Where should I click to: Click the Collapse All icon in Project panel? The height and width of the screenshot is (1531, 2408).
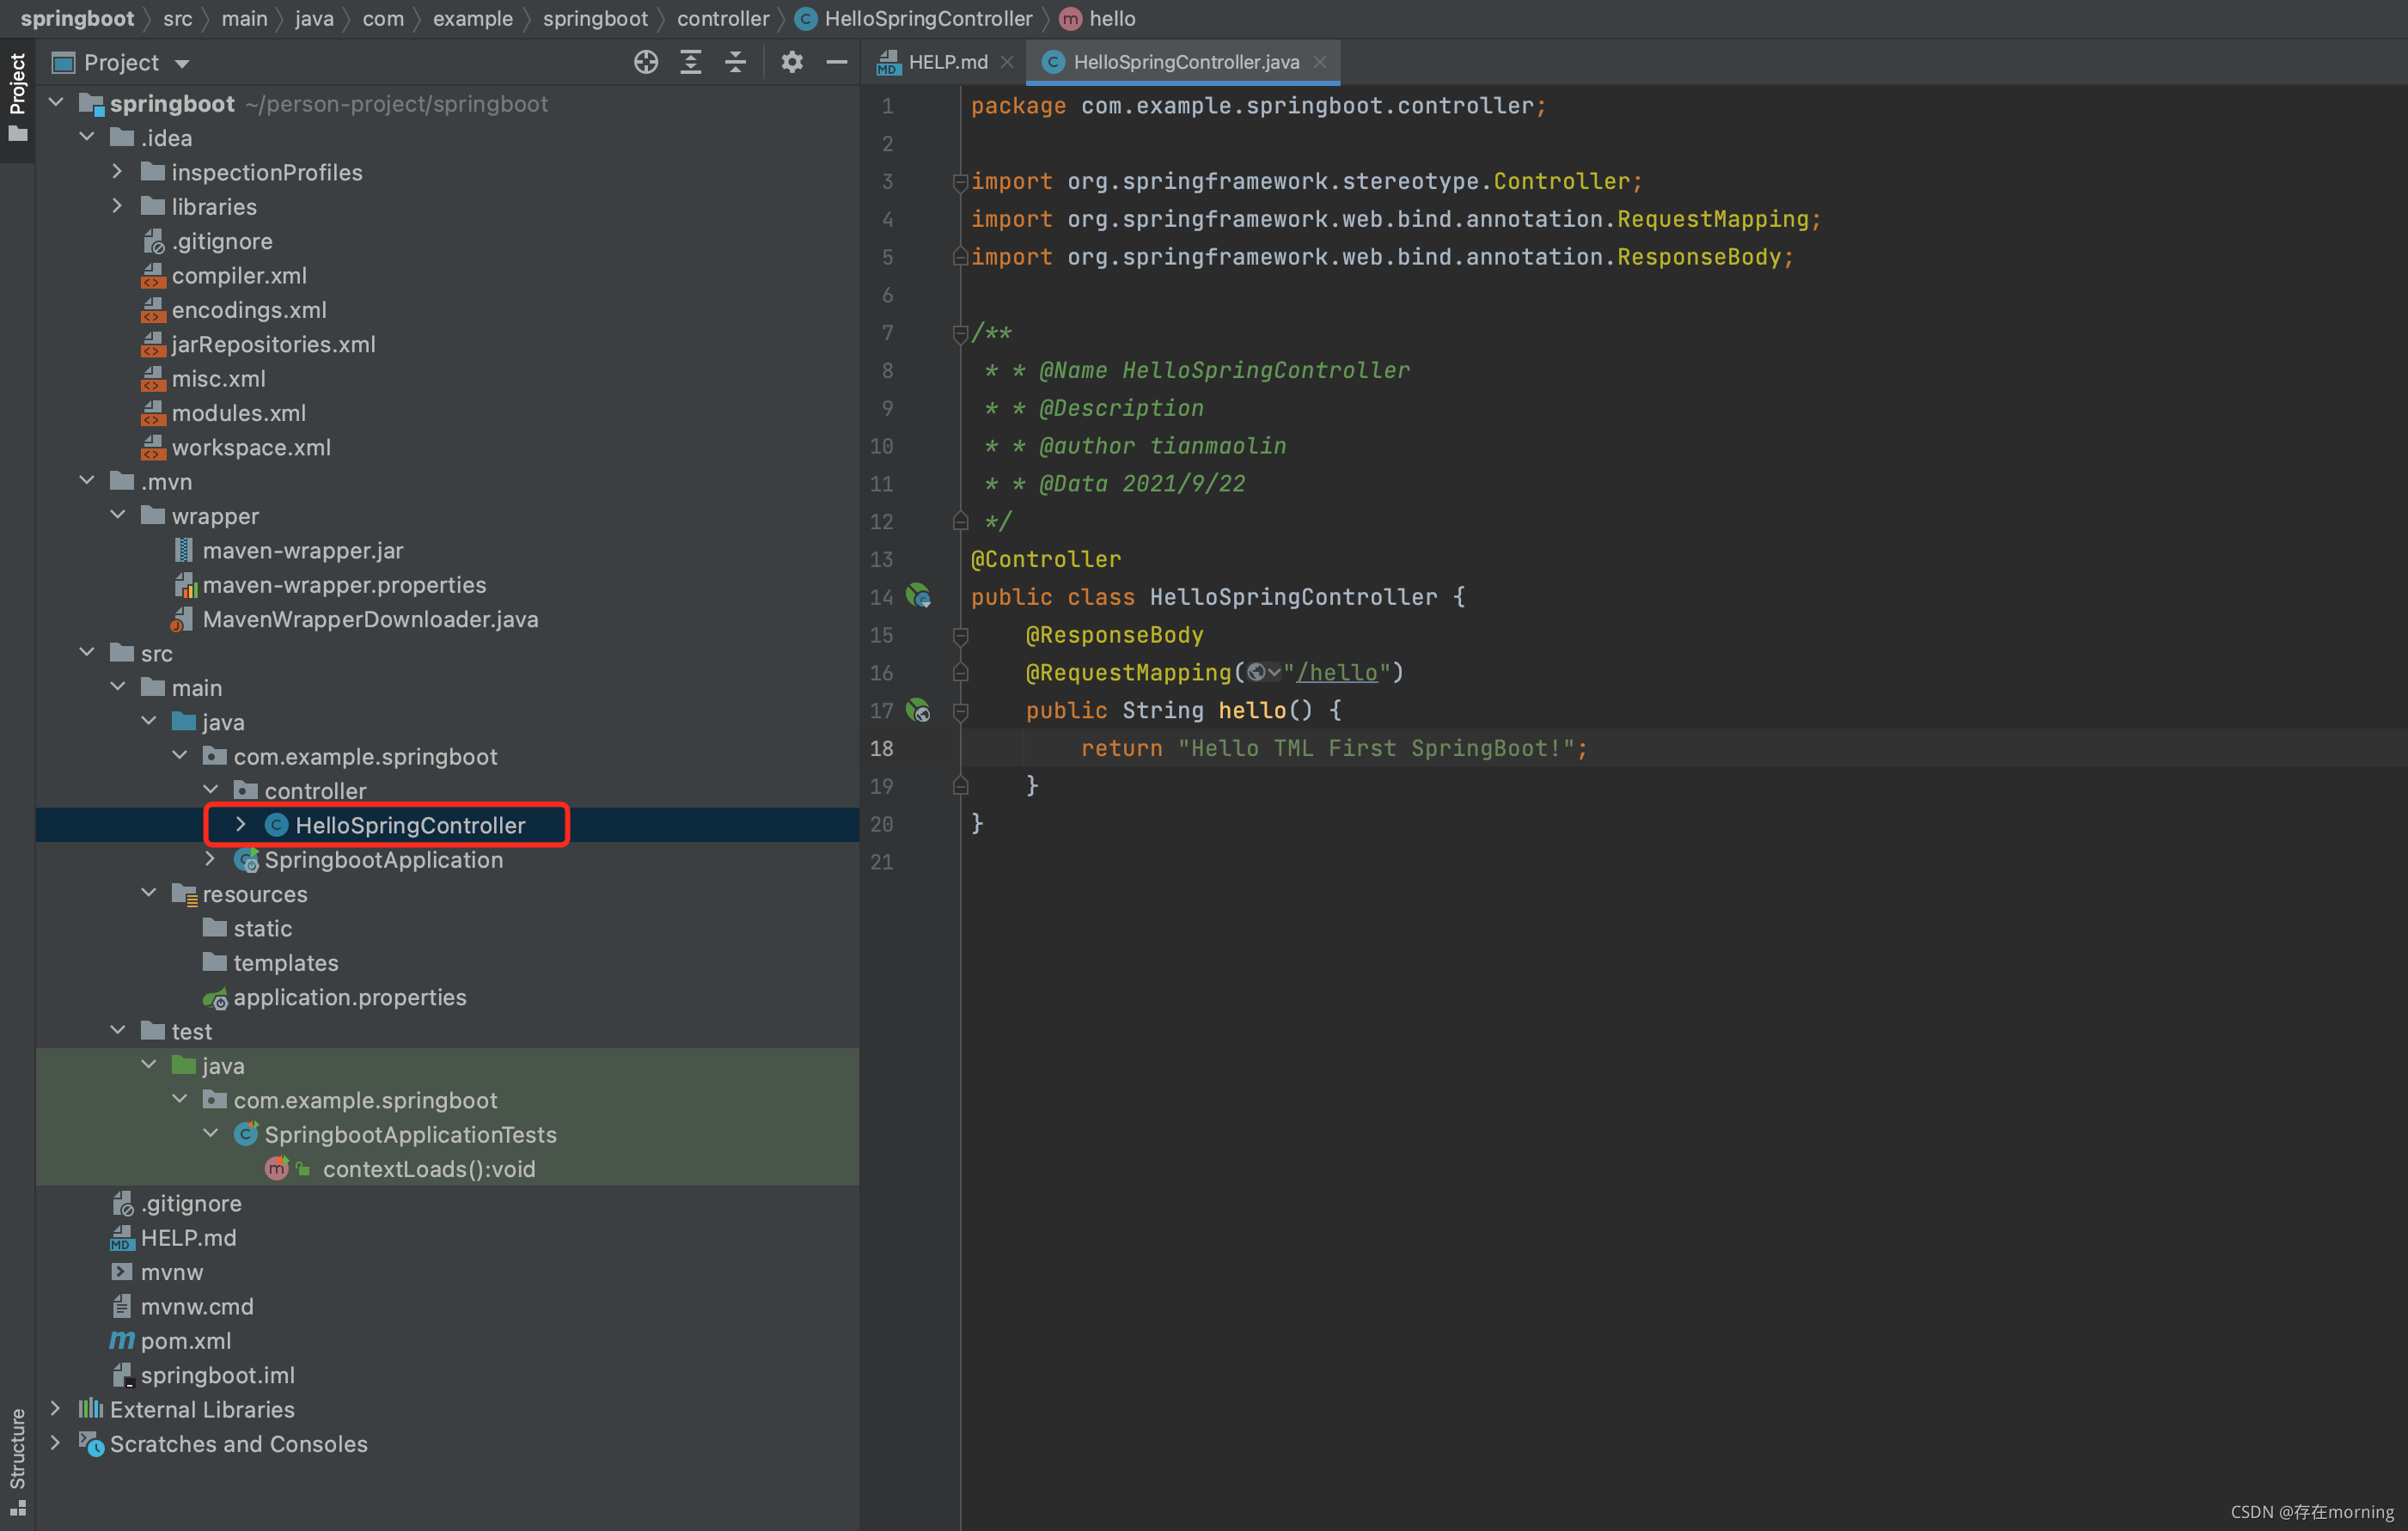[x=736, y=62]
